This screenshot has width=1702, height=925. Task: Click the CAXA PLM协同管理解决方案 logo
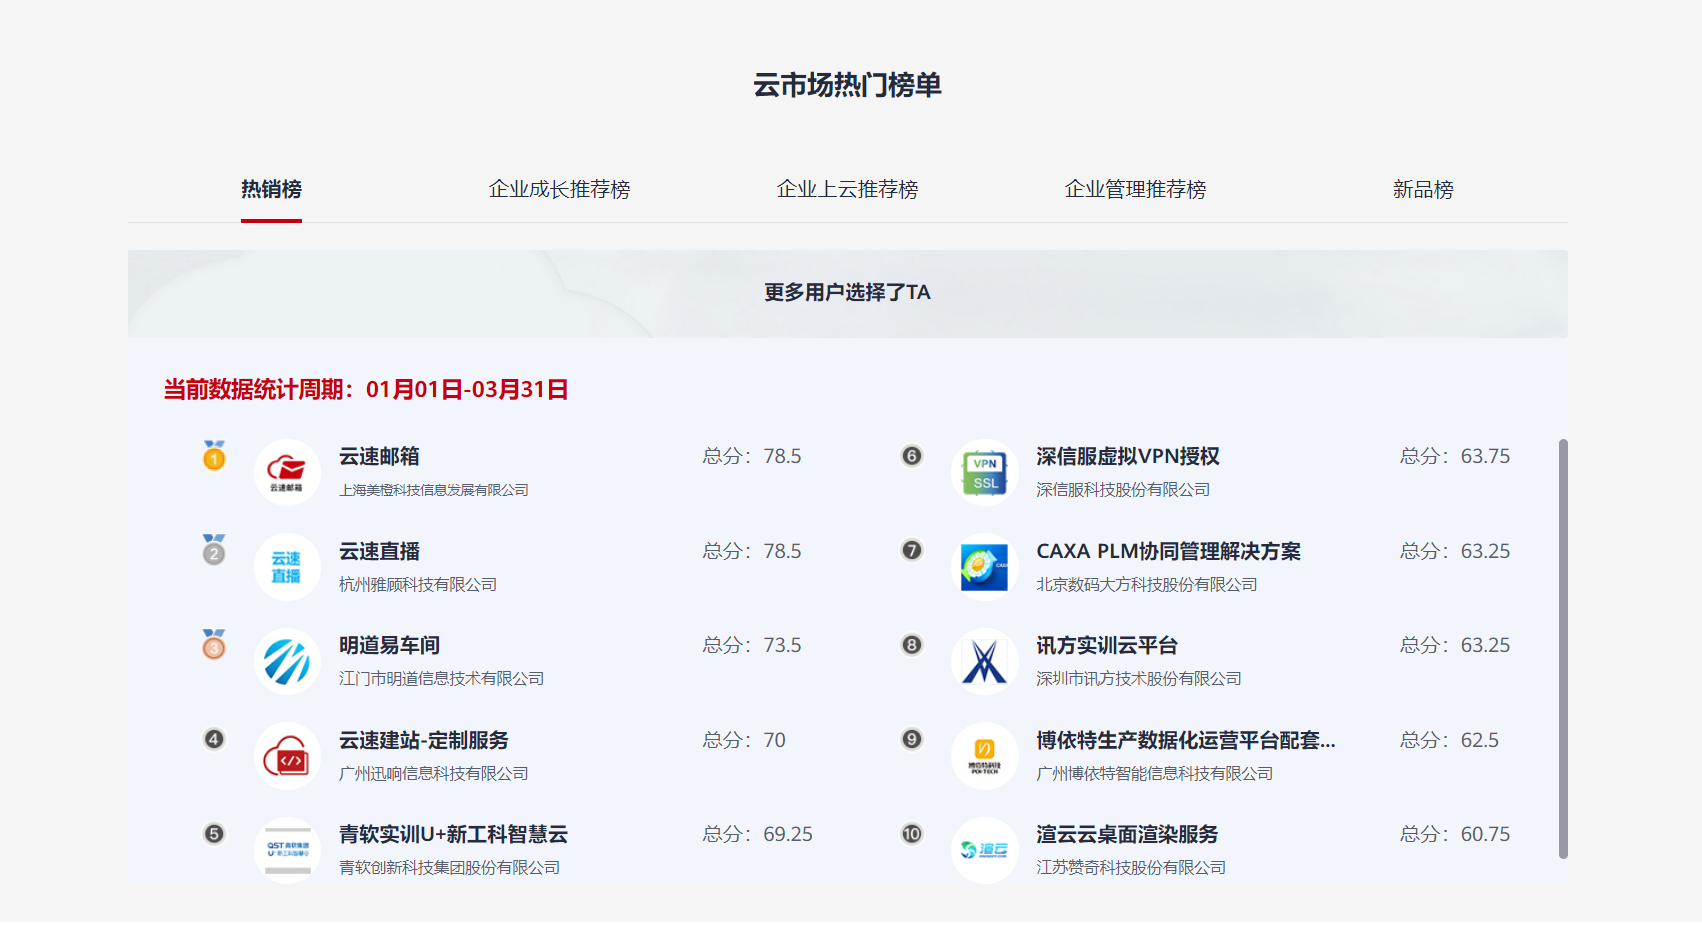(x=985, y=567)
